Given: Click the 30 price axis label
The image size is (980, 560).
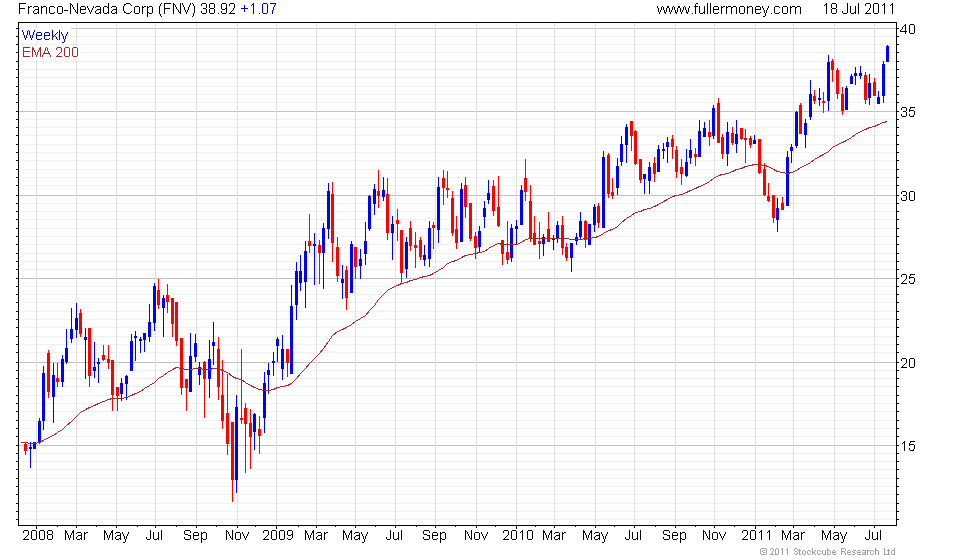Looking at the screenshot, I should [x=908, y=196].
